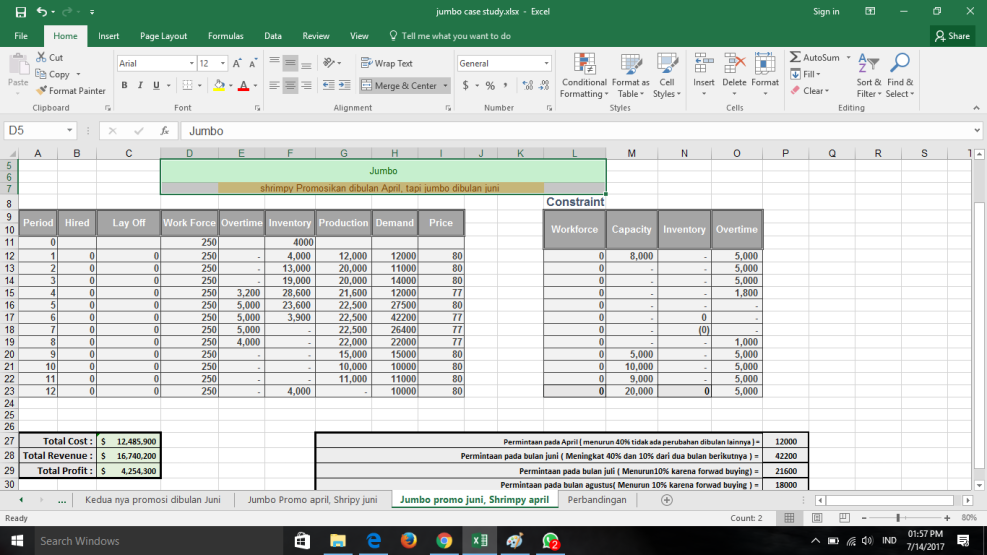This screenshot has width=987, height=555.
Task: Click the Merge & Center button
Action: [x=398, y=86]
